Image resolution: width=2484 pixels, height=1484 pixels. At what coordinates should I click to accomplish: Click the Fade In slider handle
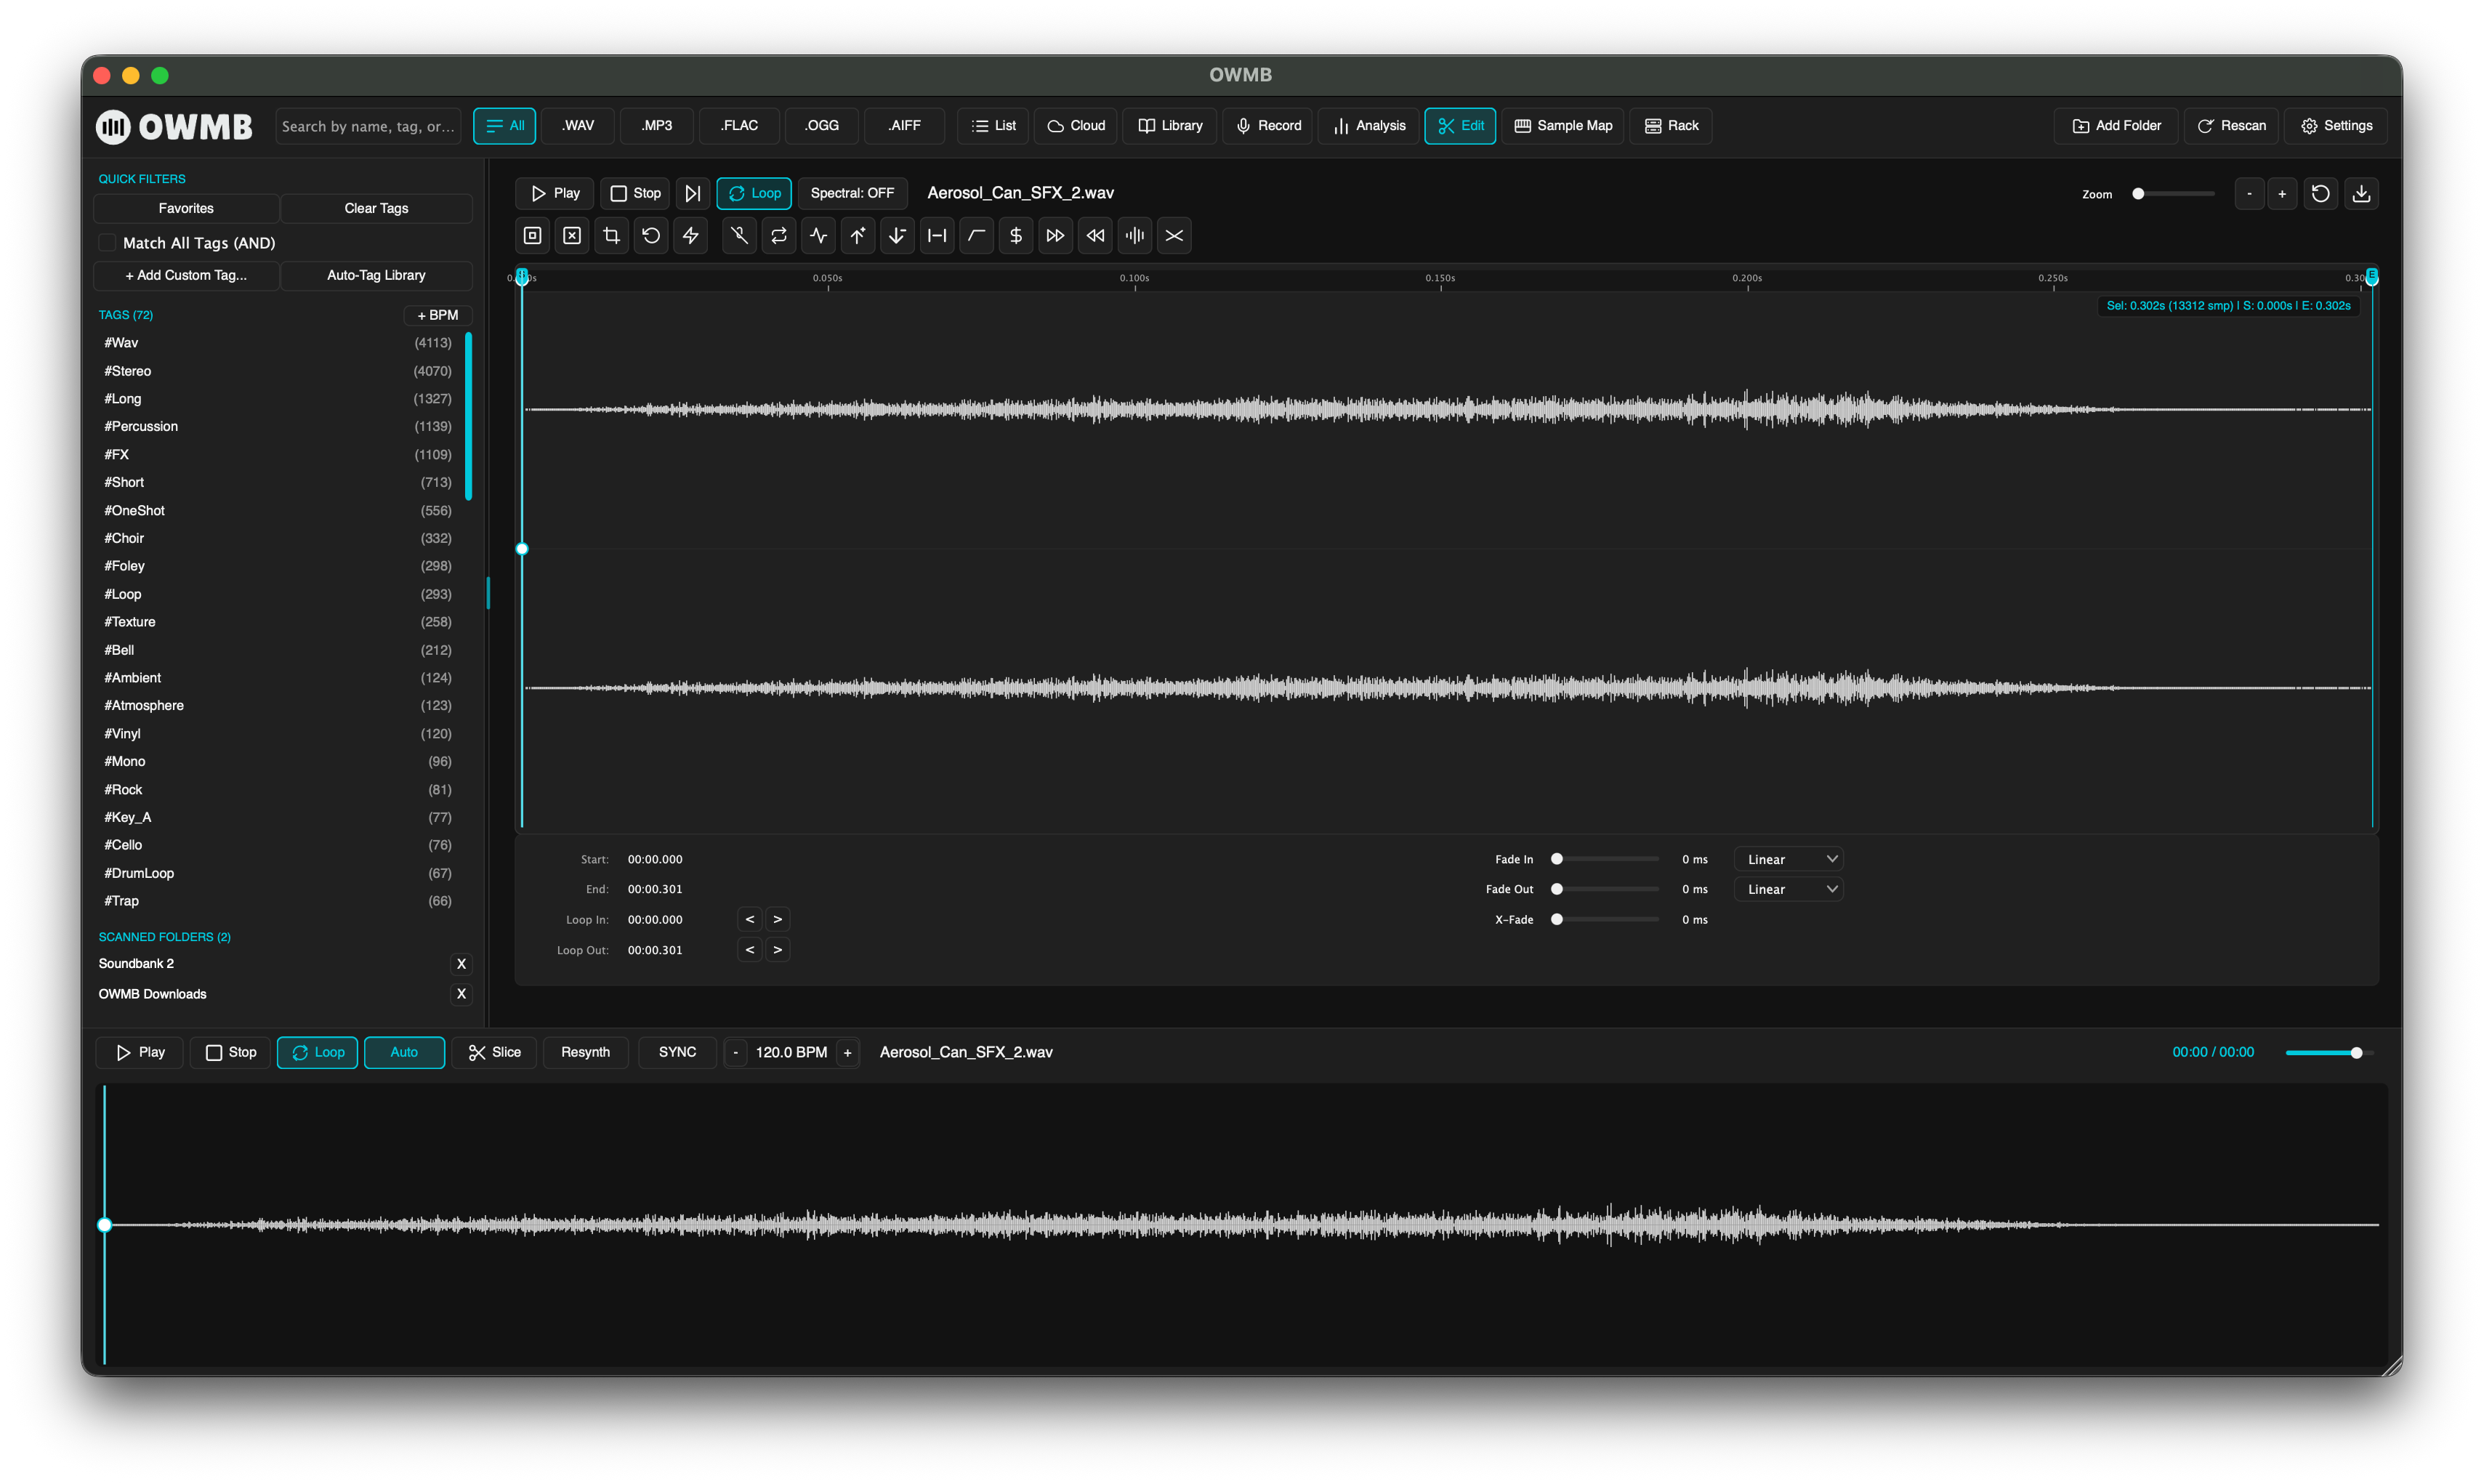[1556, 859]
